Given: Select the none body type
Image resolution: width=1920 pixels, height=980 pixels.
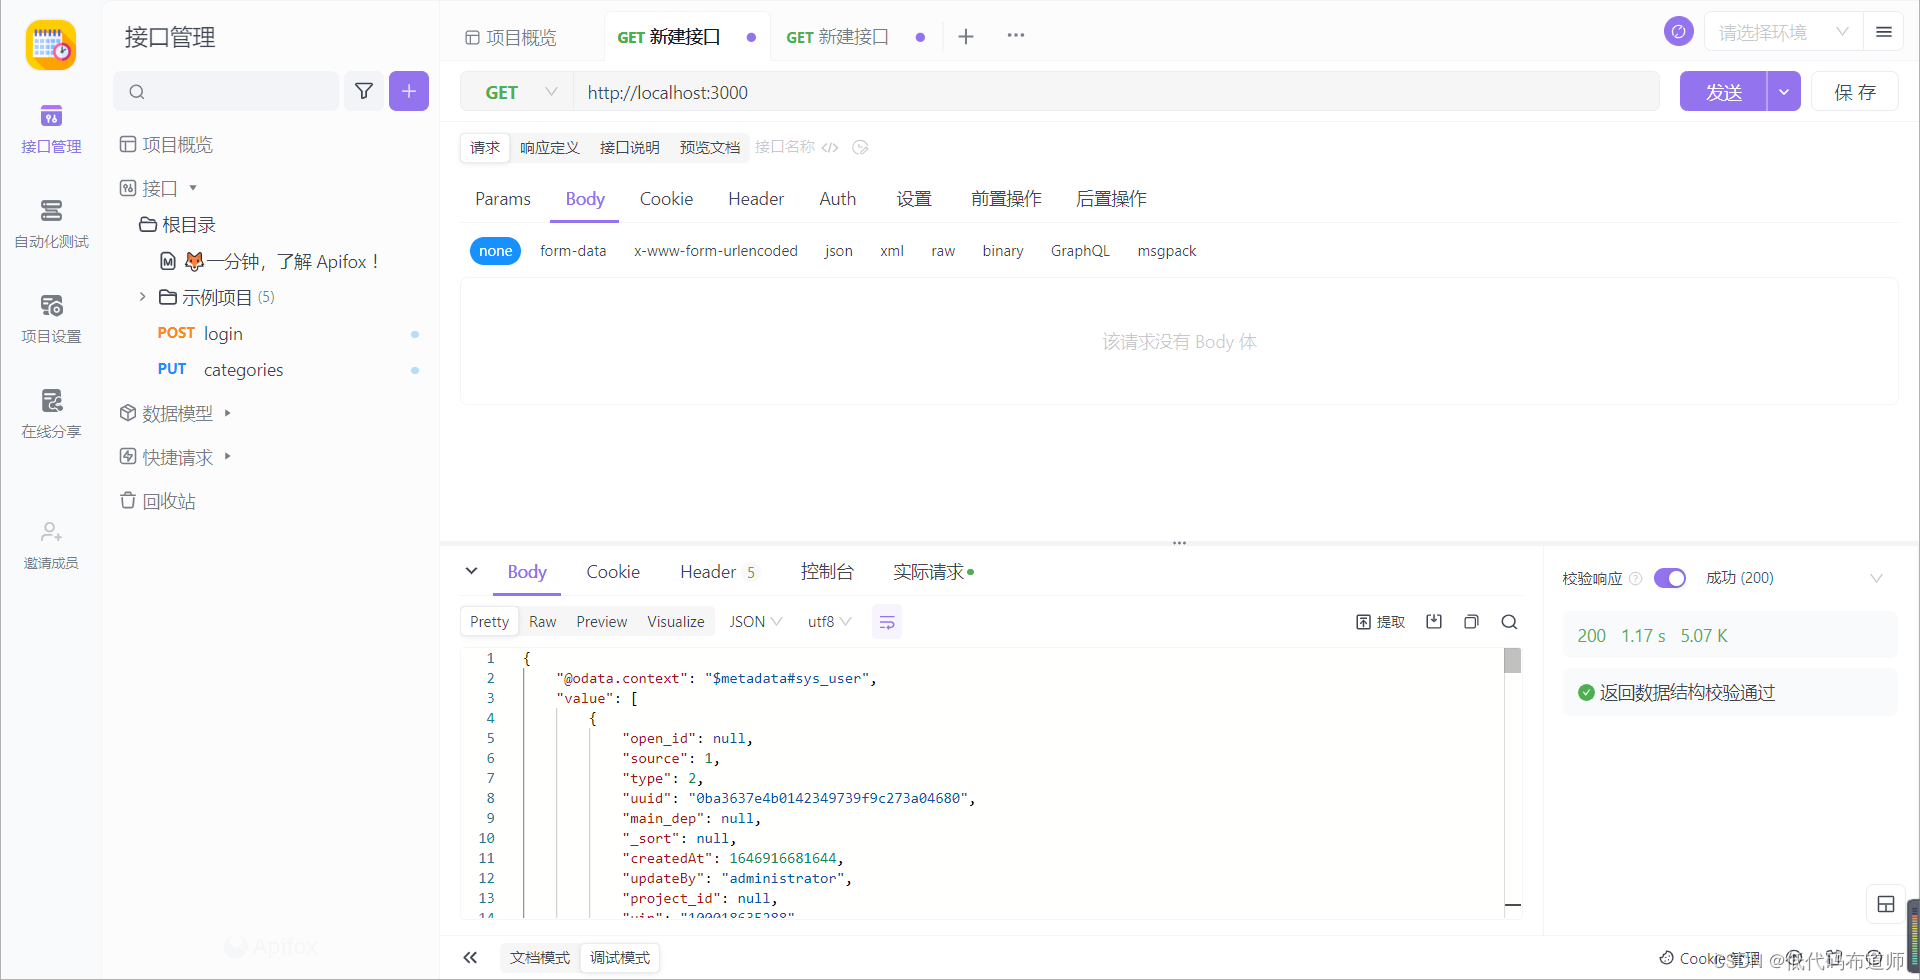Looking at the screenshot, I should 495,251.
